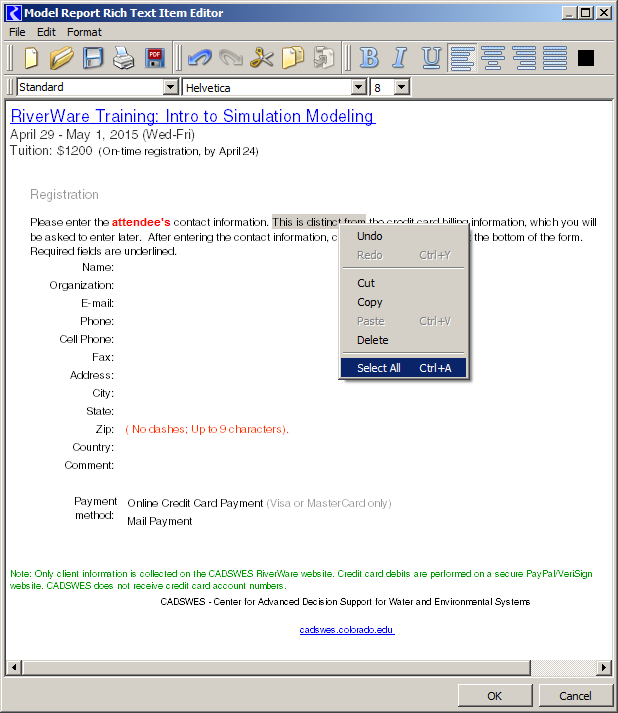Export to PDF with the PDF icon
The height and width of the screenshot is (713, 618).
coord(155,58)
